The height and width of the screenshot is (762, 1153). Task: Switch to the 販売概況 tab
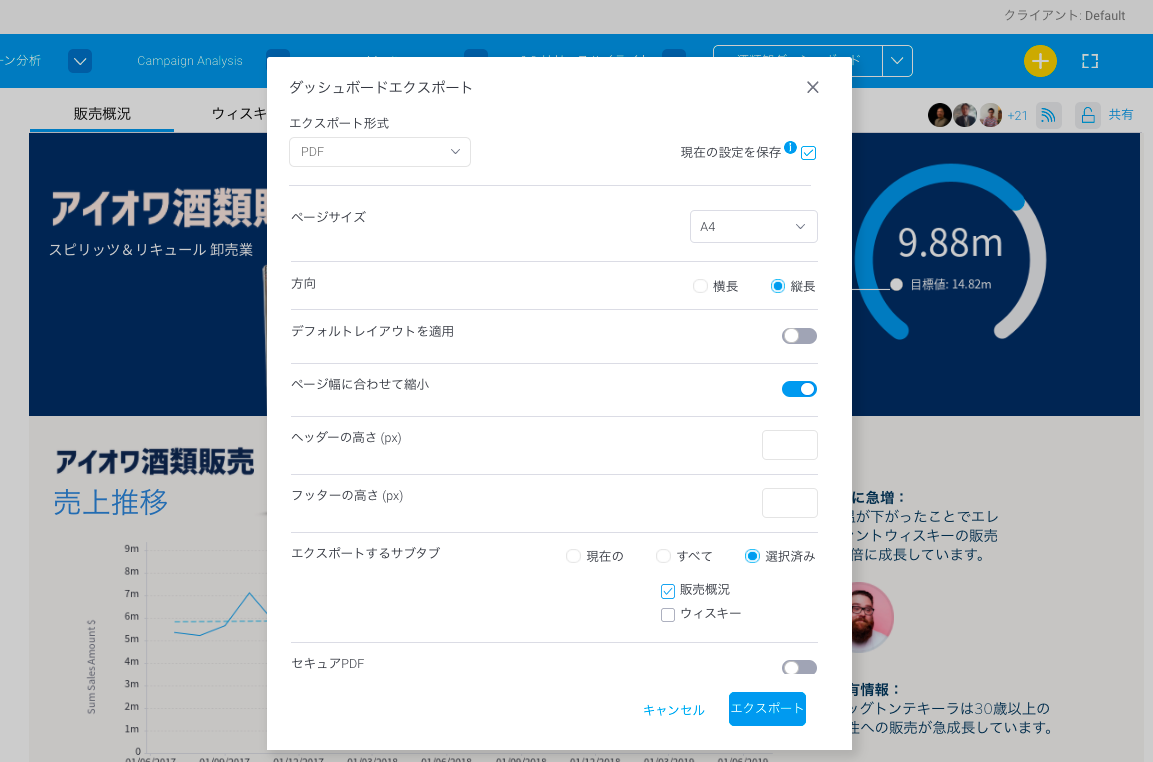[x=102, y=114]
